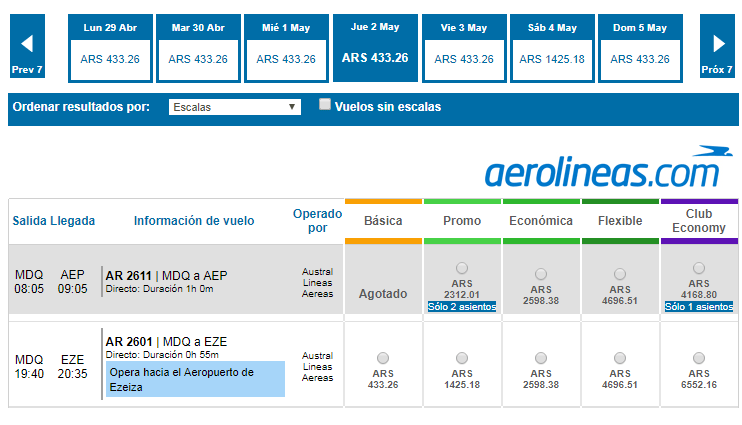Click the Salida column header
Screen dimensions: 742x425
pos(29,221)
